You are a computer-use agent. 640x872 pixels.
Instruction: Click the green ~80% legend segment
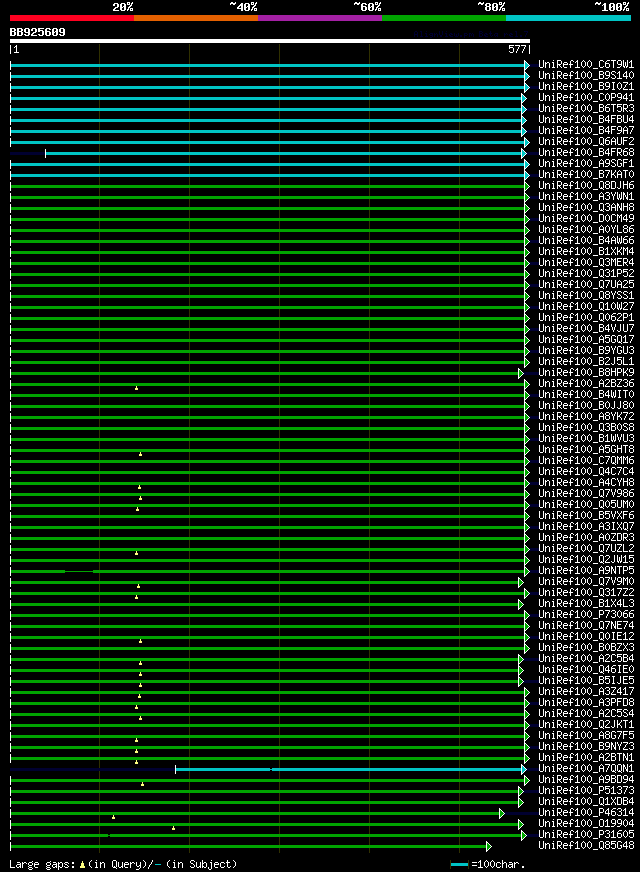click(x=444, y=18)
